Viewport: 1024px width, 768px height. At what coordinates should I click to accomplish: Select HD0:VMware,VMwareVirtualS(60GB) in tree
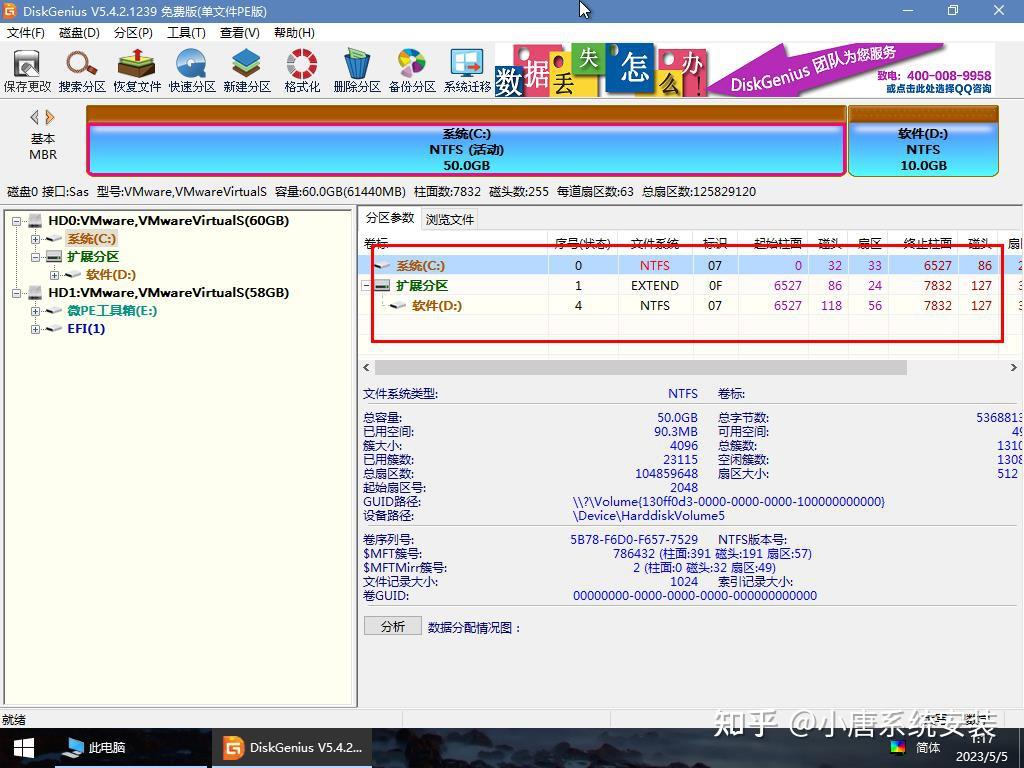[168, 221]
